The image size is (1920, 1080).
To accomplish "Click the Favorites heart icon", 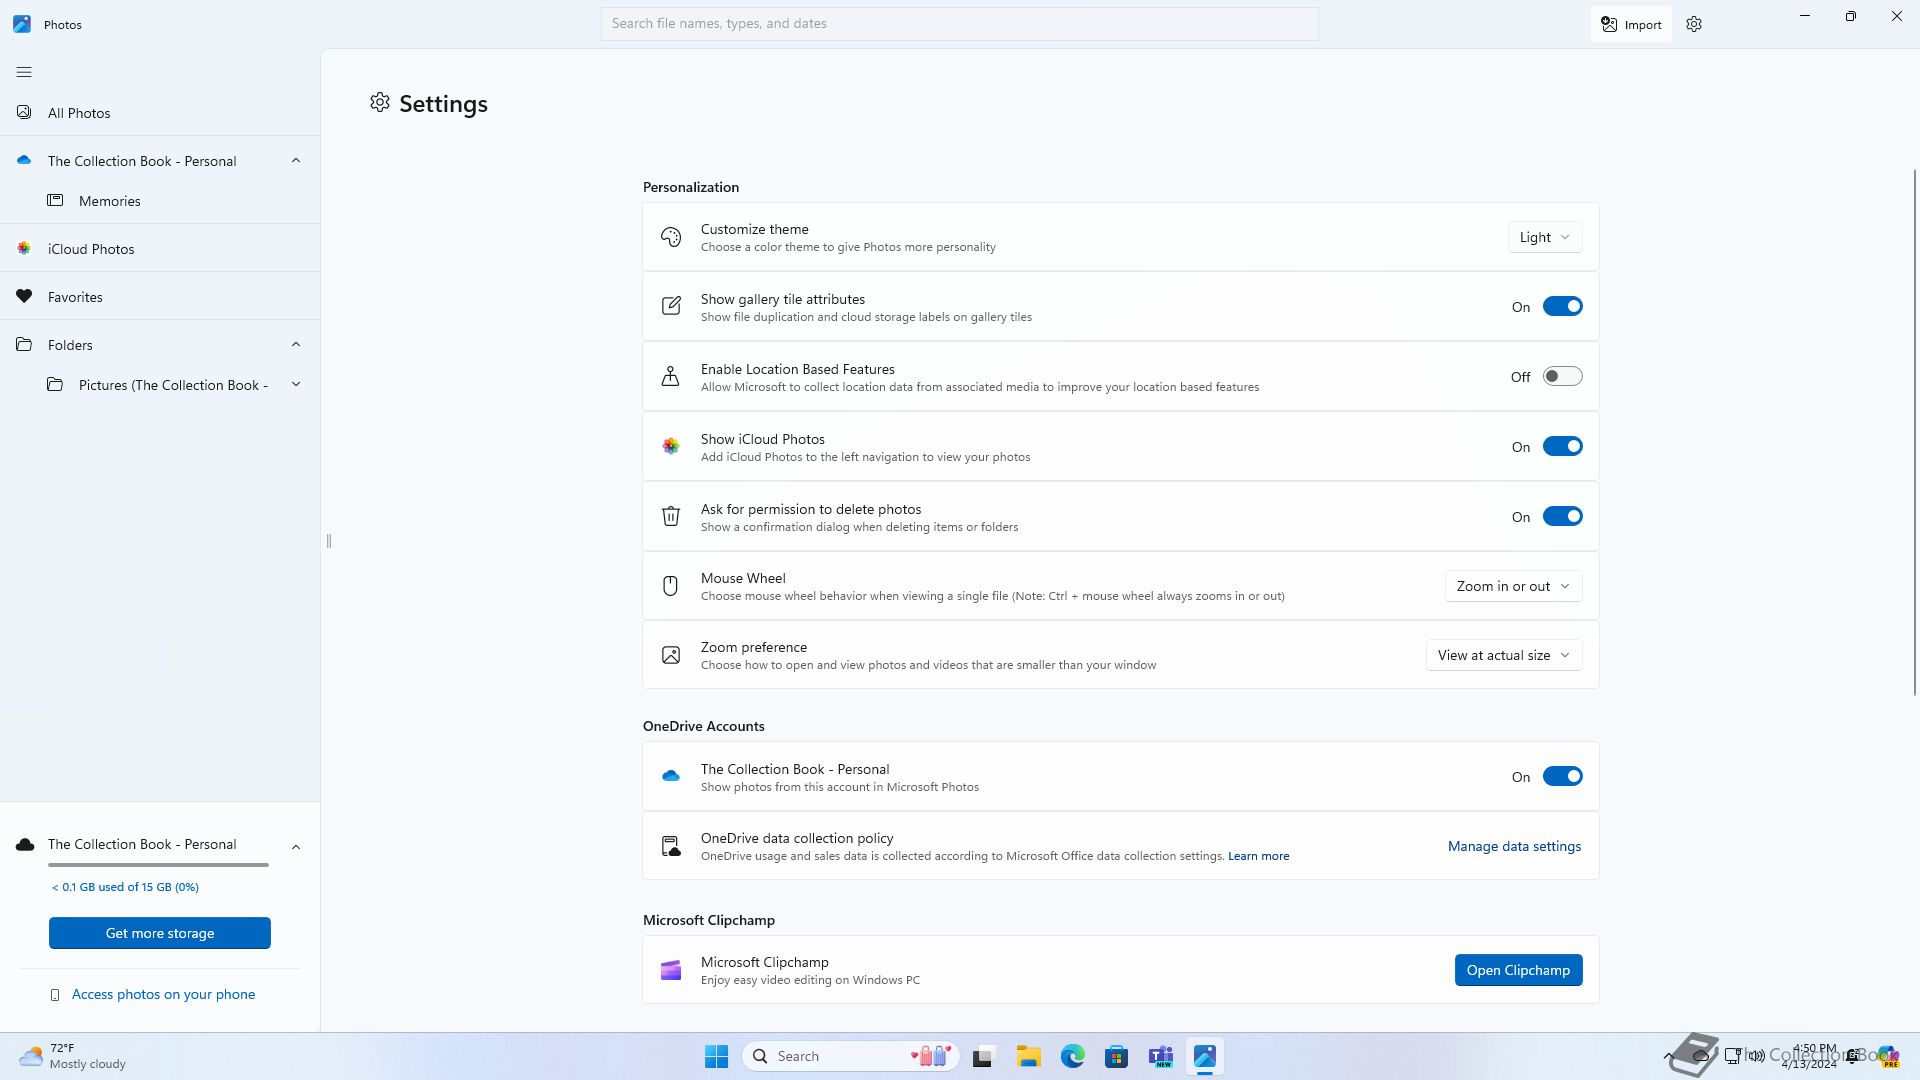I will click(x=24, y=297).
